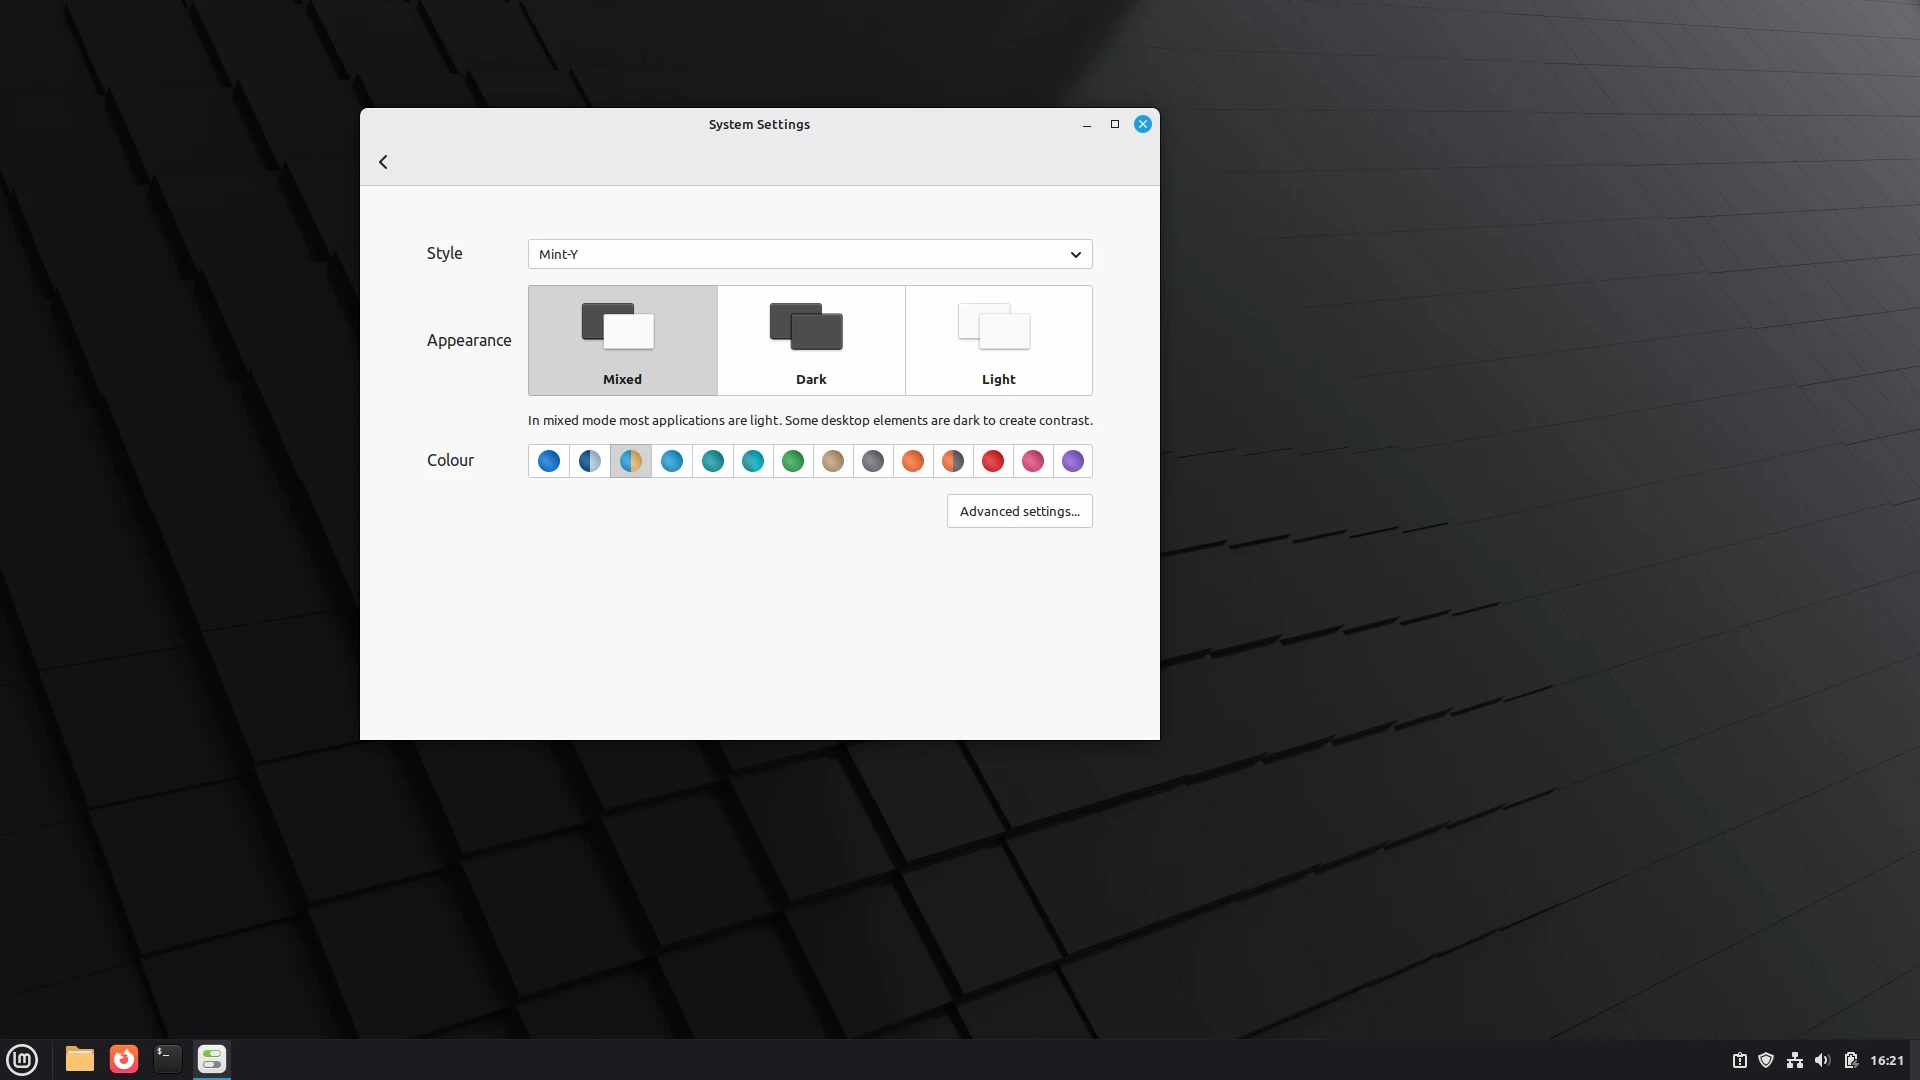
Task: Click the shield icon in the system tray
Action: [1766, 1060]
